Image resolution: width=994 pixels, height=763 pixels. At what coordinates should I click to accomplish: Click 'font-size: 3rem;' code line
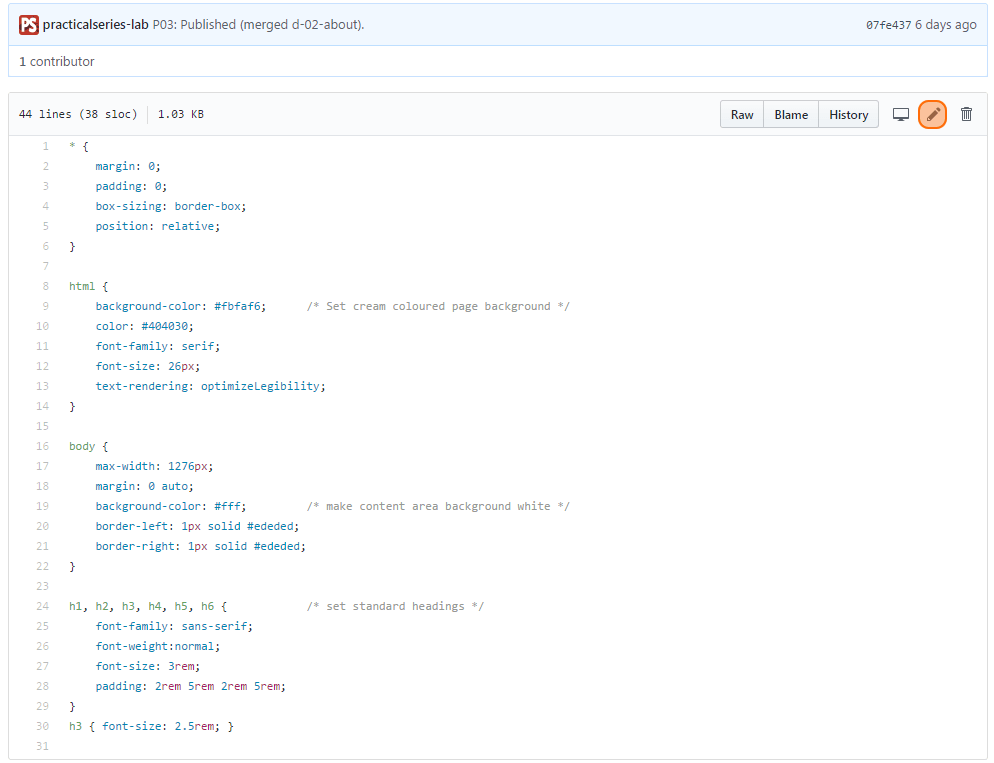pyautogui.click(x=148, y=666)
